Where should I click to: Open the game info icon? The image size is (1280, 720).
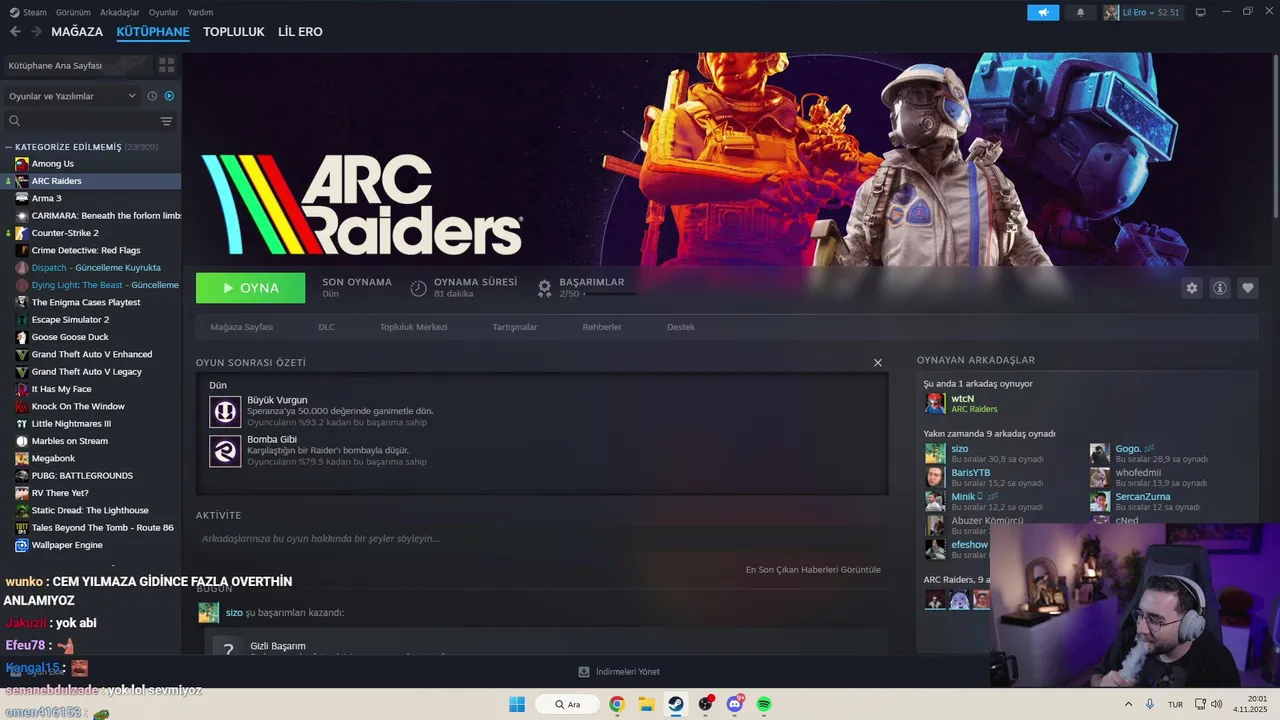click(x=1220, y=288)
